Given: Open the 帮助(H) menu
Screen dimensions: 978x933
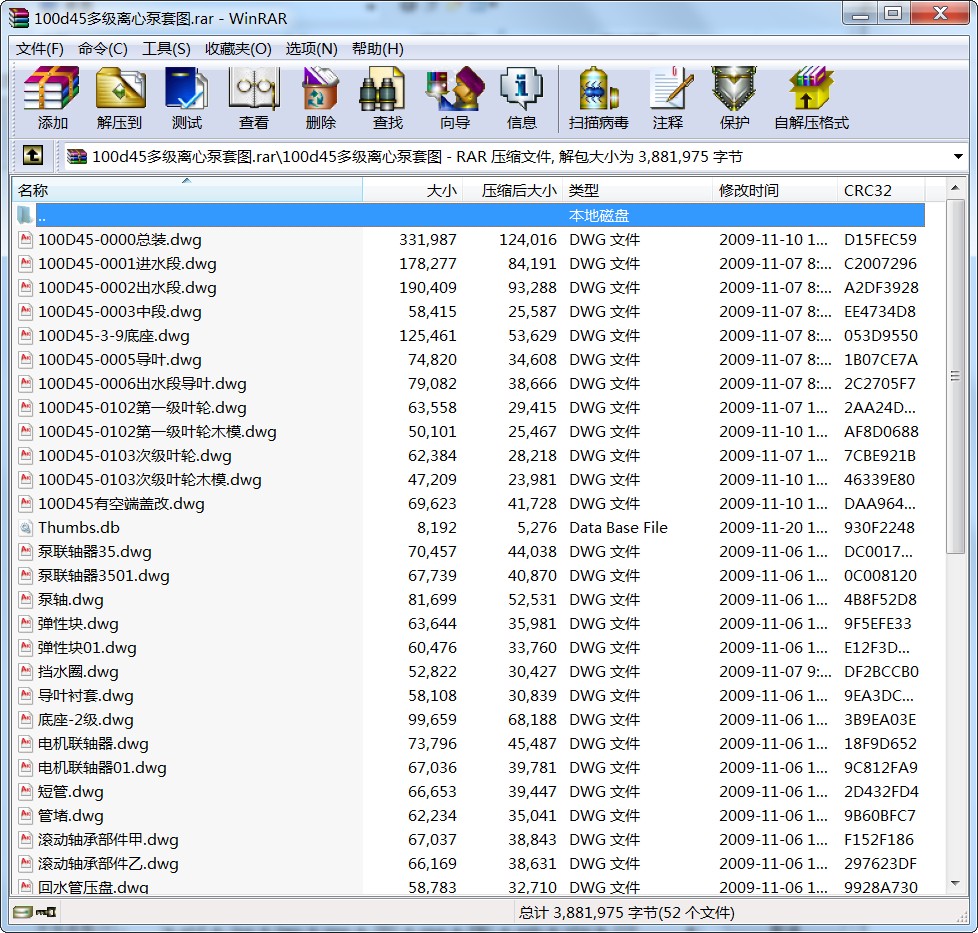Looking at the screenshot, I should (x=377, y=49).
